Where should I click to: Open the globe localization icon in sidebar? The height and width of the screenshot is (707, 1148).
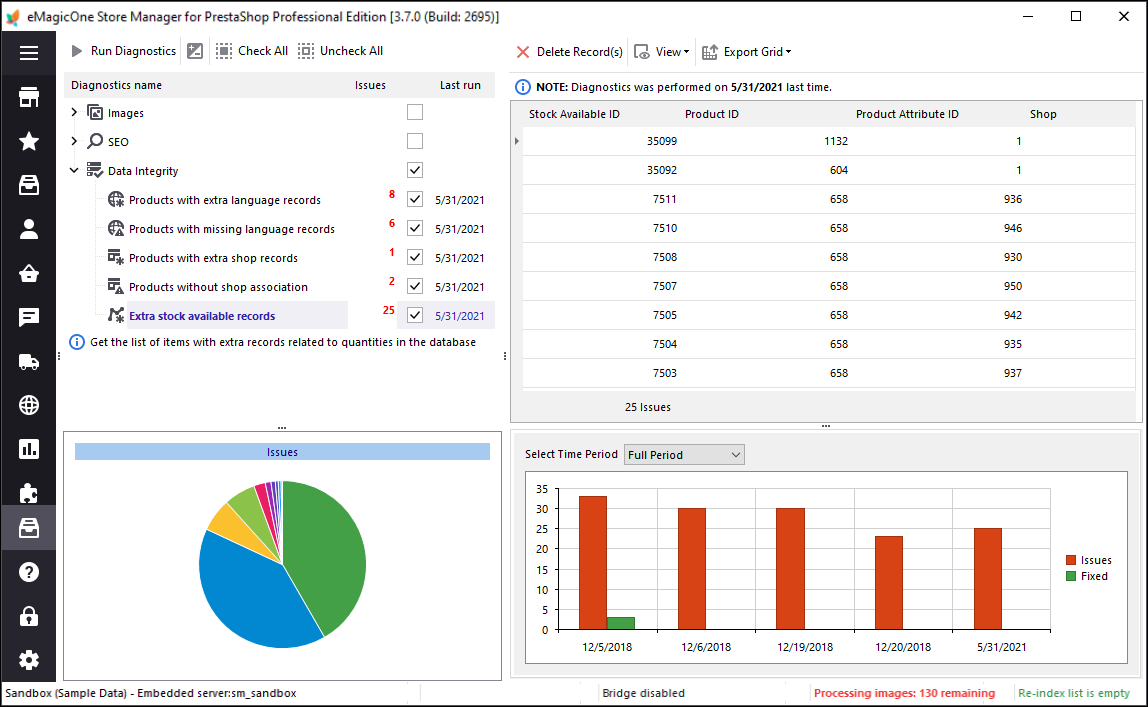pos(29,405)
